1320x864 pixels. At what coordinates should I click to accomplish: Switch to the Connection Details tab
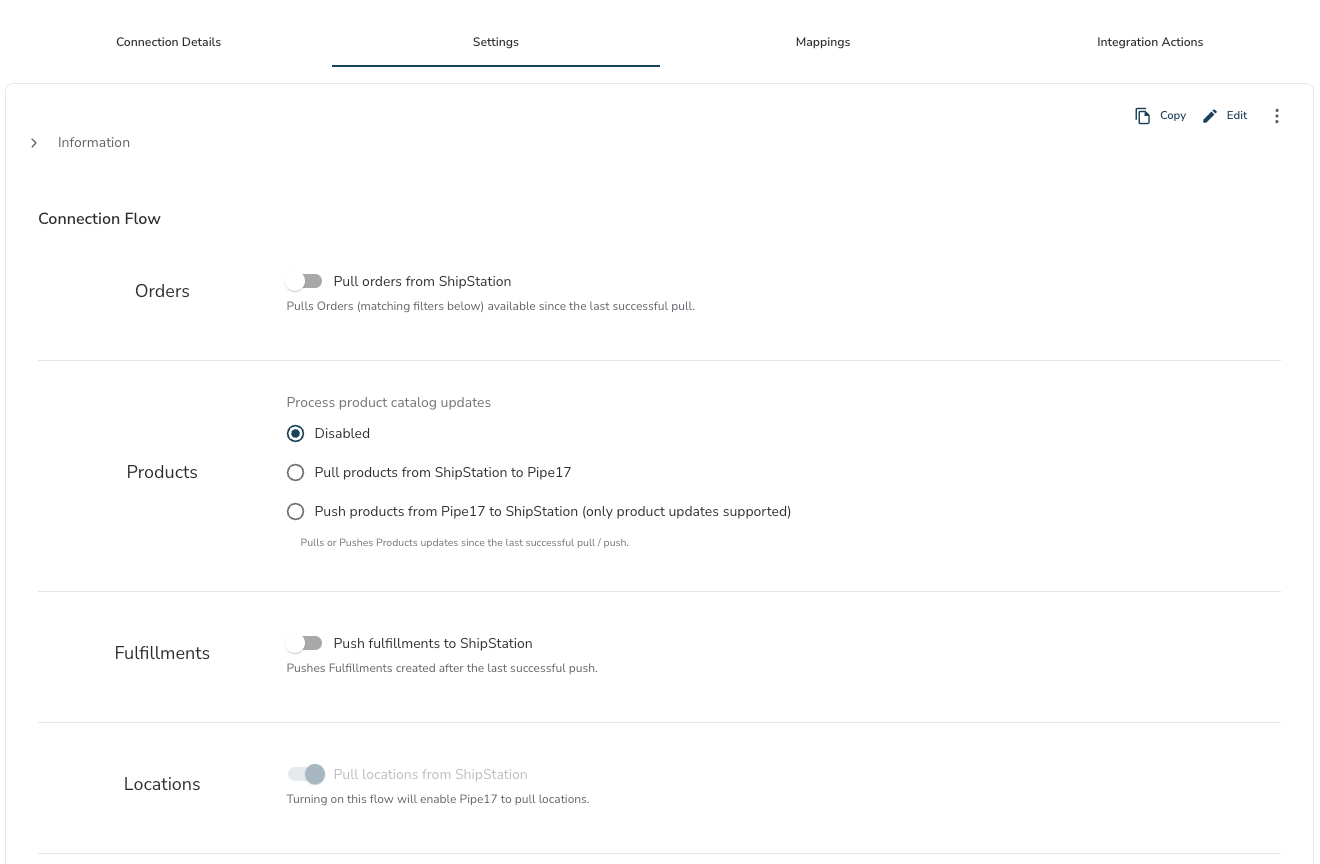168,42
